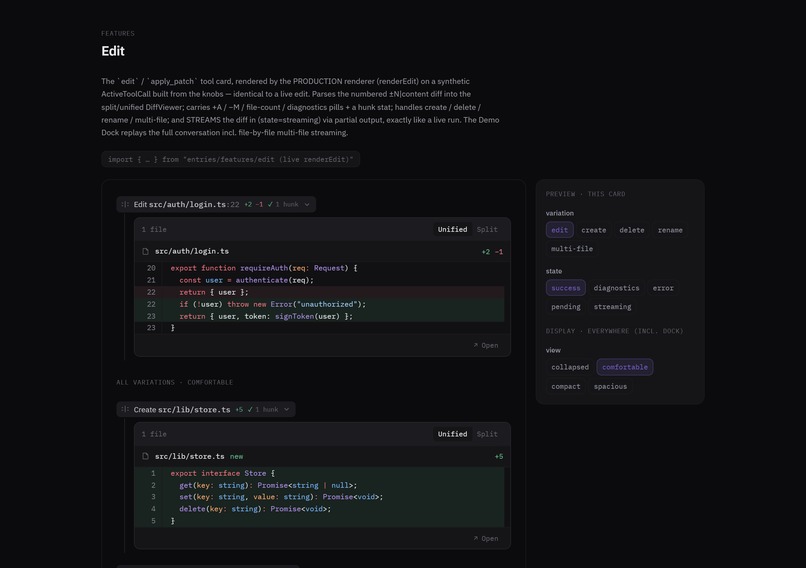Screen dimensions: 806x568
Task: Click the src/auth/login.ts file name in diff
Action: (x=192, y=251)
